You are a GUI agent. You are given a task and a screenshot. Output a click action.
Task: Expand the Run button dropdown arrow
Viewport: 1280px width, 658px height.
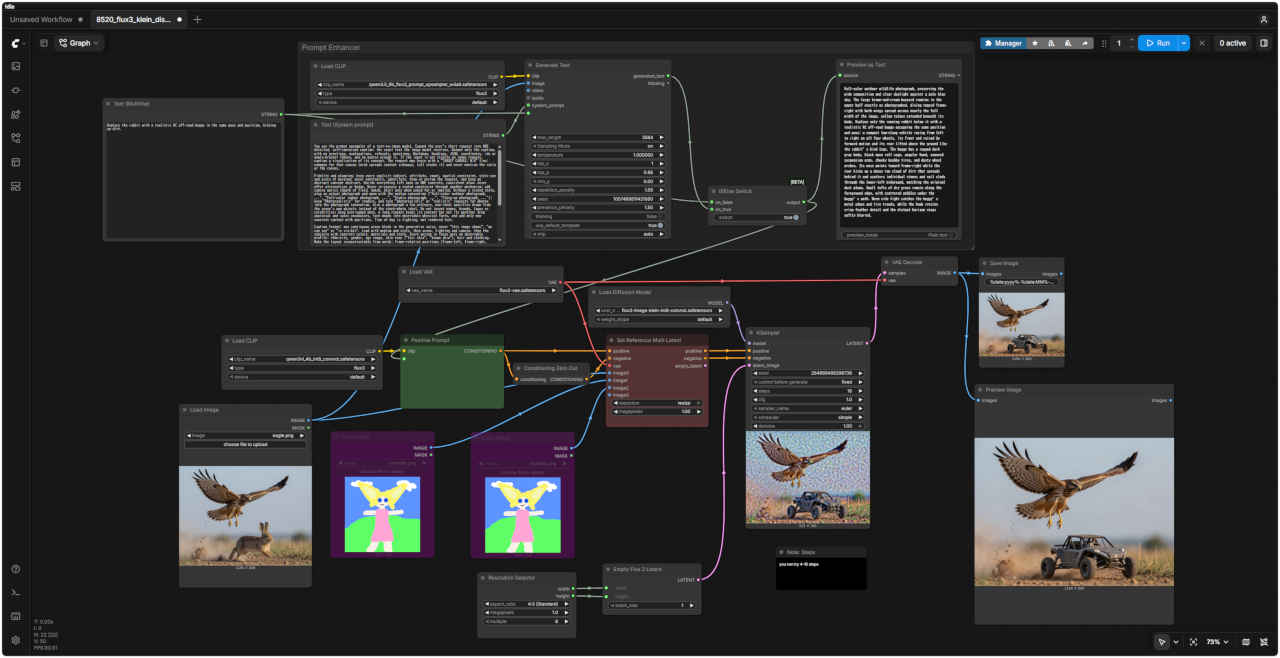point(1184,43)
